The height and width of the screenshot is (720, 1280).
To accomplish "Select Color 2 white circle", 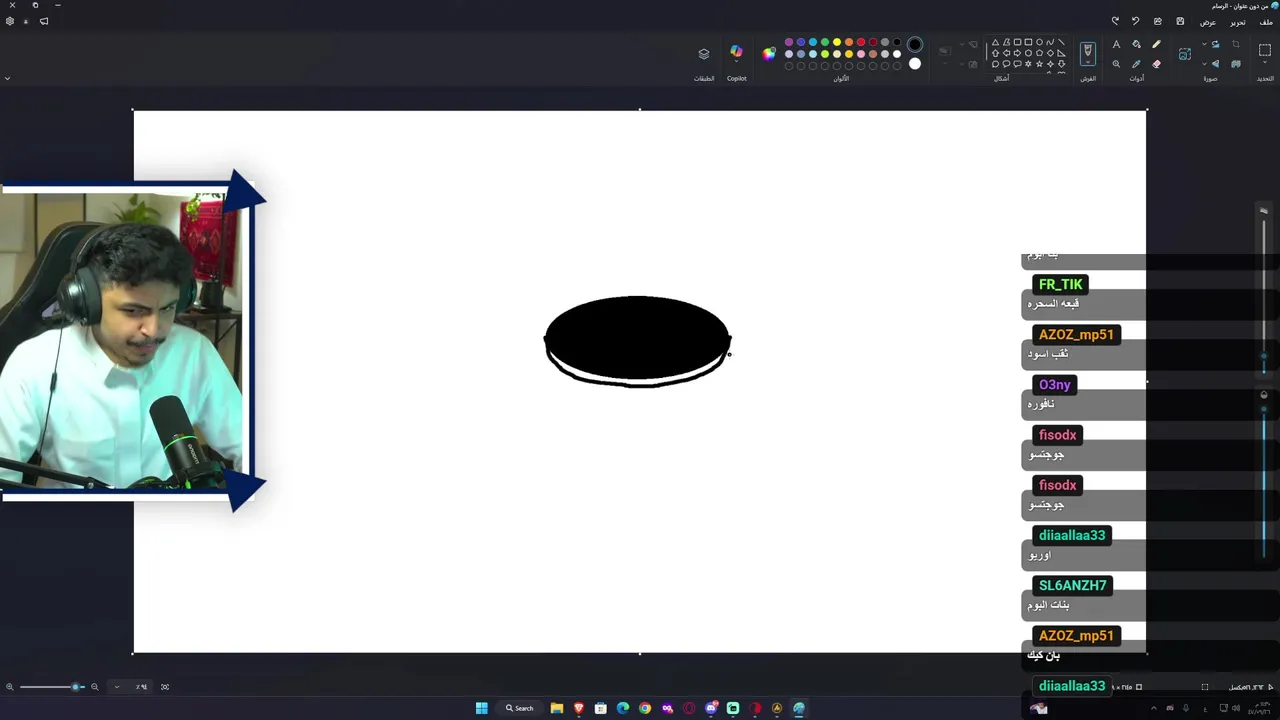I will point(915,64).
